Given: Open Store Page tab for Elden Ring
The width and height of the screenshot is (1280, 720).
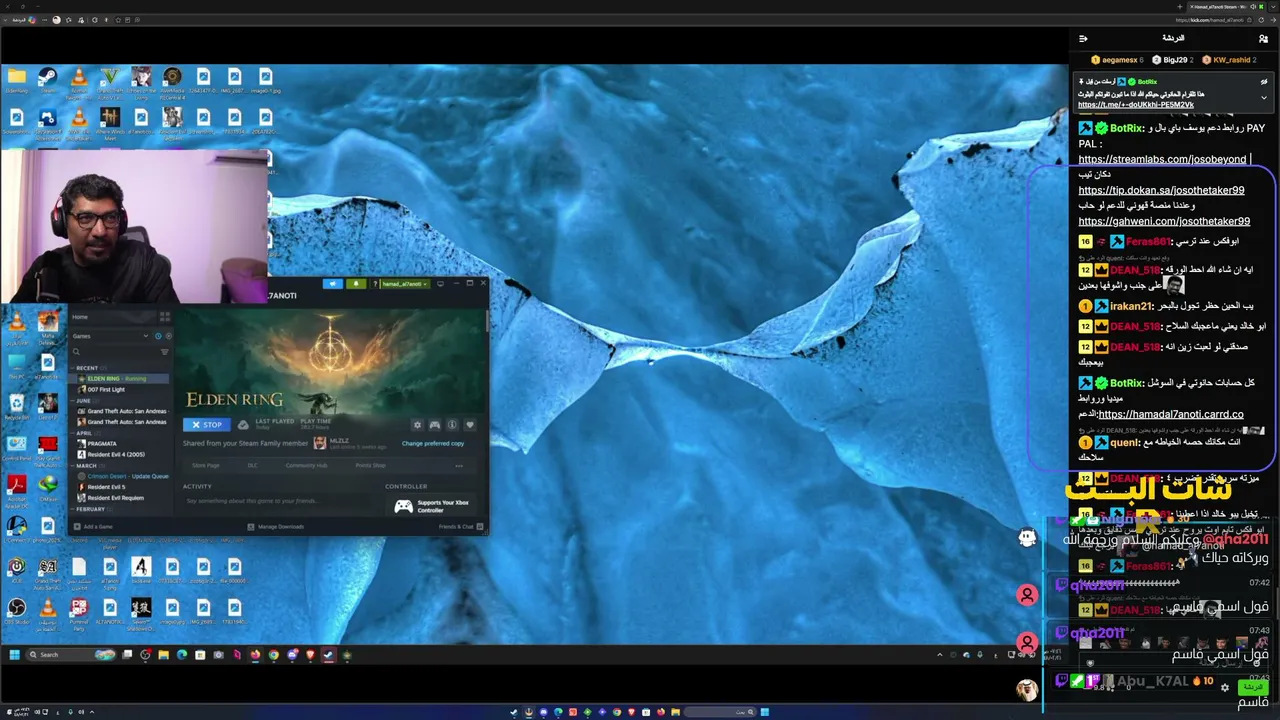Looking at the screenshot, I should 206,465.
